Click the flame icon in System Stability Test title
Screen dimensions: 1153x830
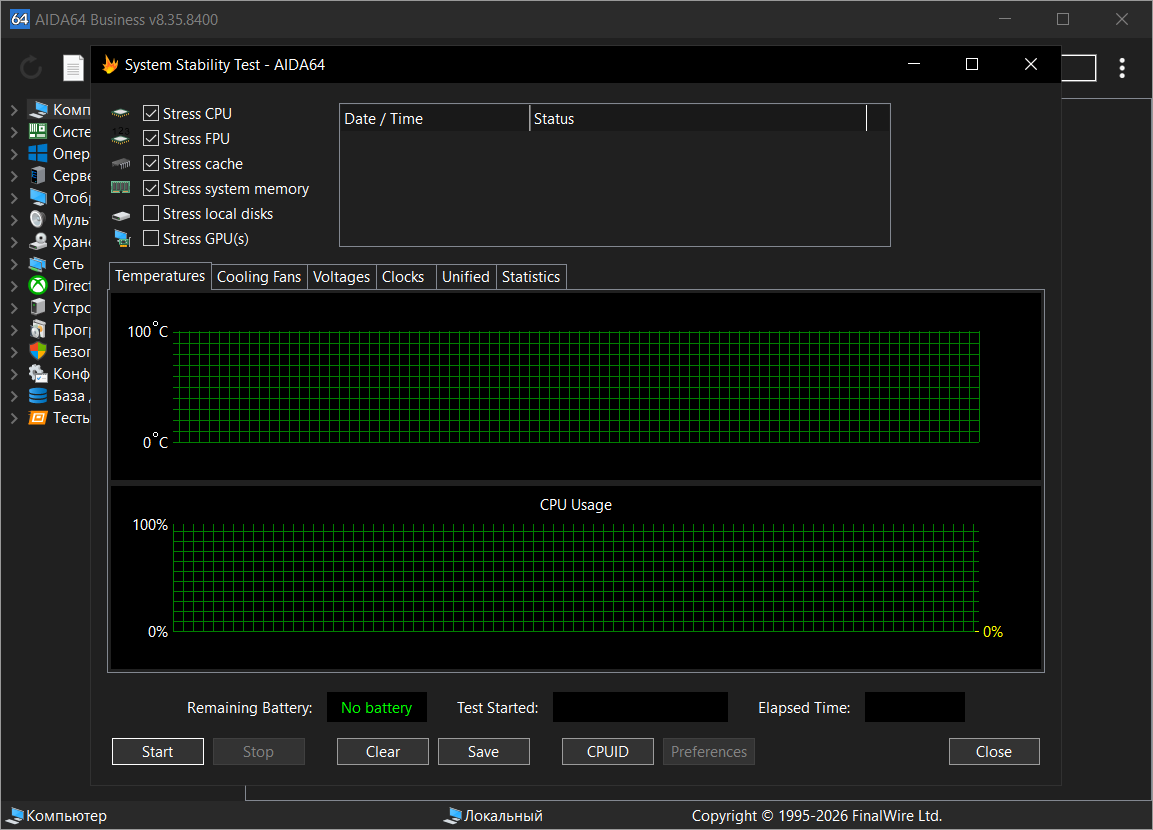tap(110, 65)
